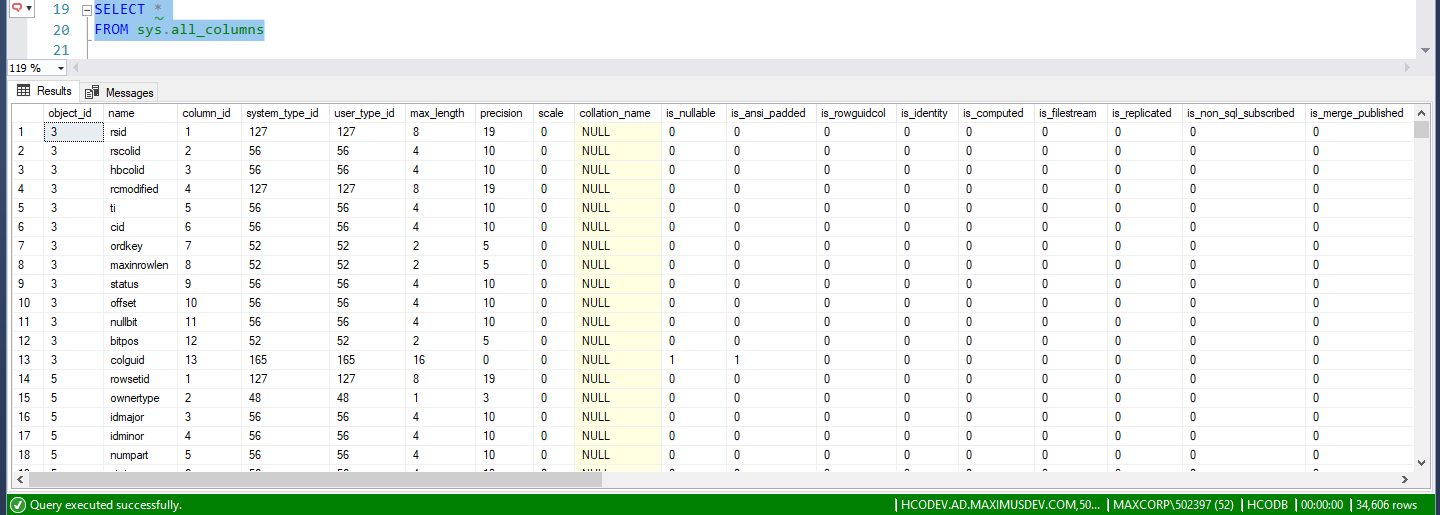Click the 'rcmodified' name cell

tap(140, 189)
